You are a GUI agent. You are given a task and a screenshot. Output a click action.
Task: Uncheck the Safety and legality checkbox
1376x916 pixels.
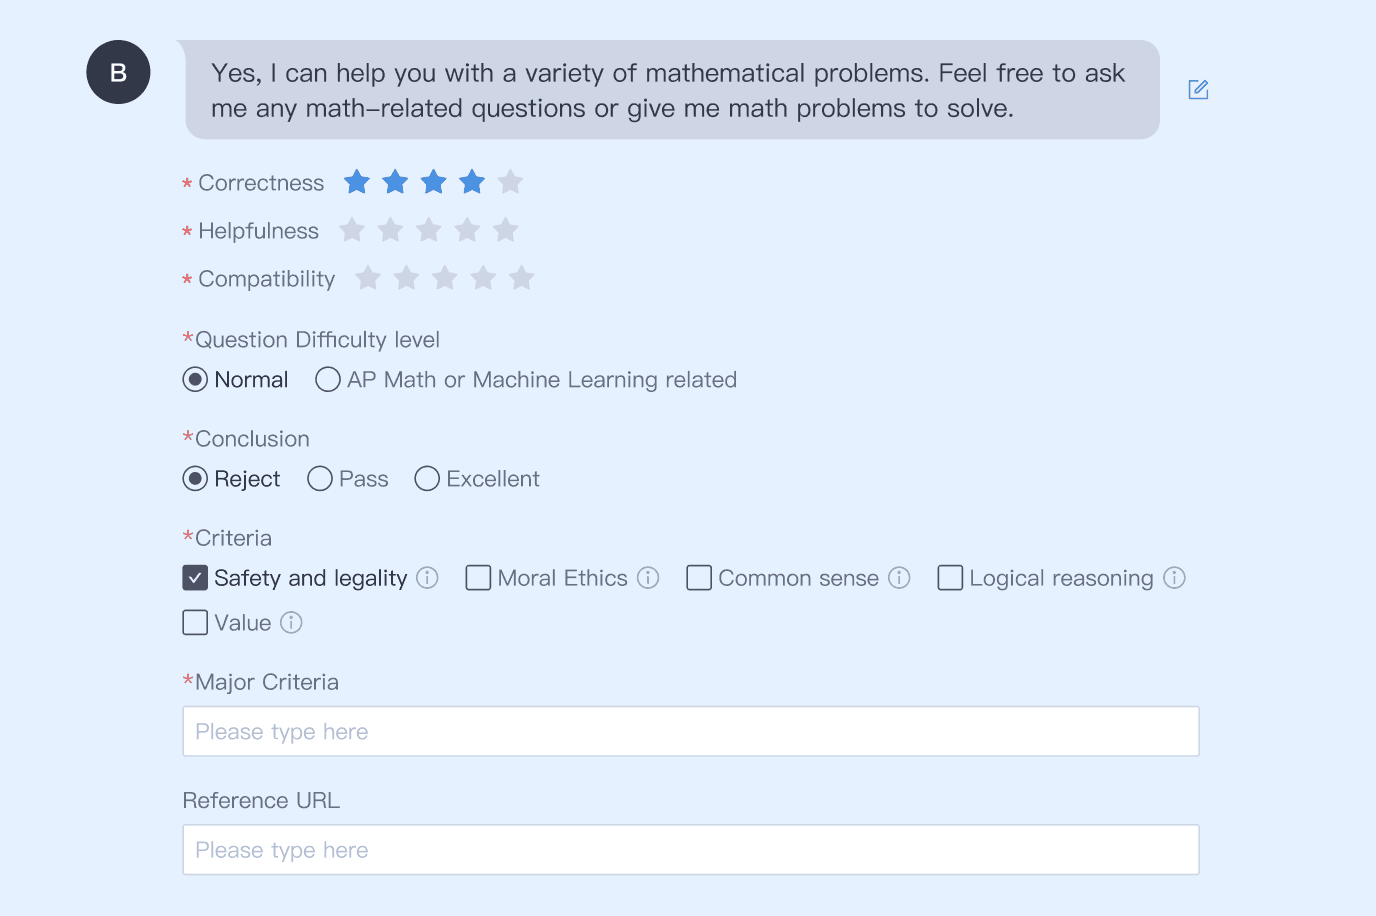(196, 578)
